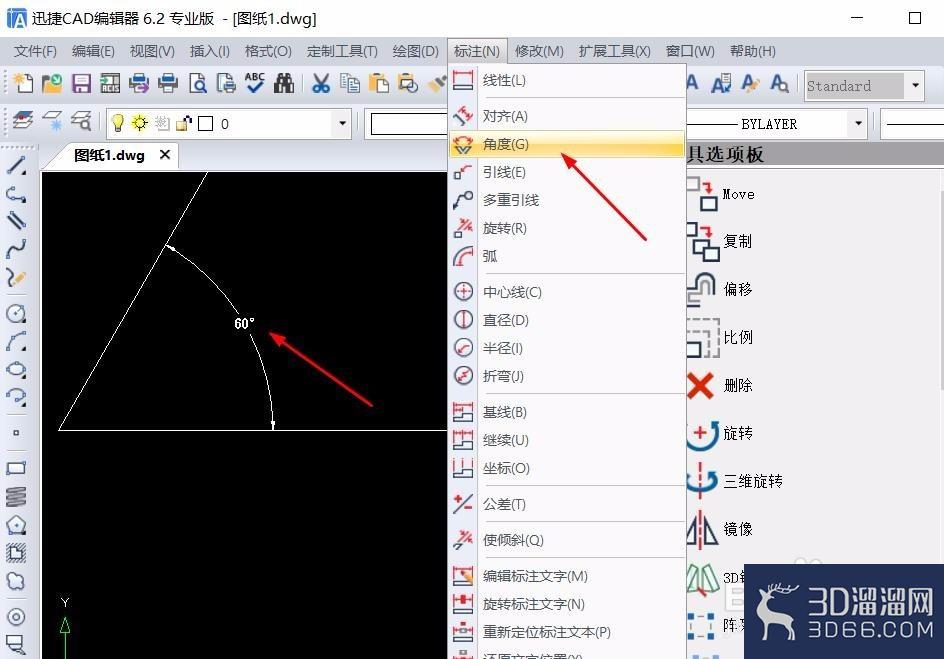Open the BYLAYER linetype dropdown
This screenshot has width=944, height=659.
[x=858, y=124]
